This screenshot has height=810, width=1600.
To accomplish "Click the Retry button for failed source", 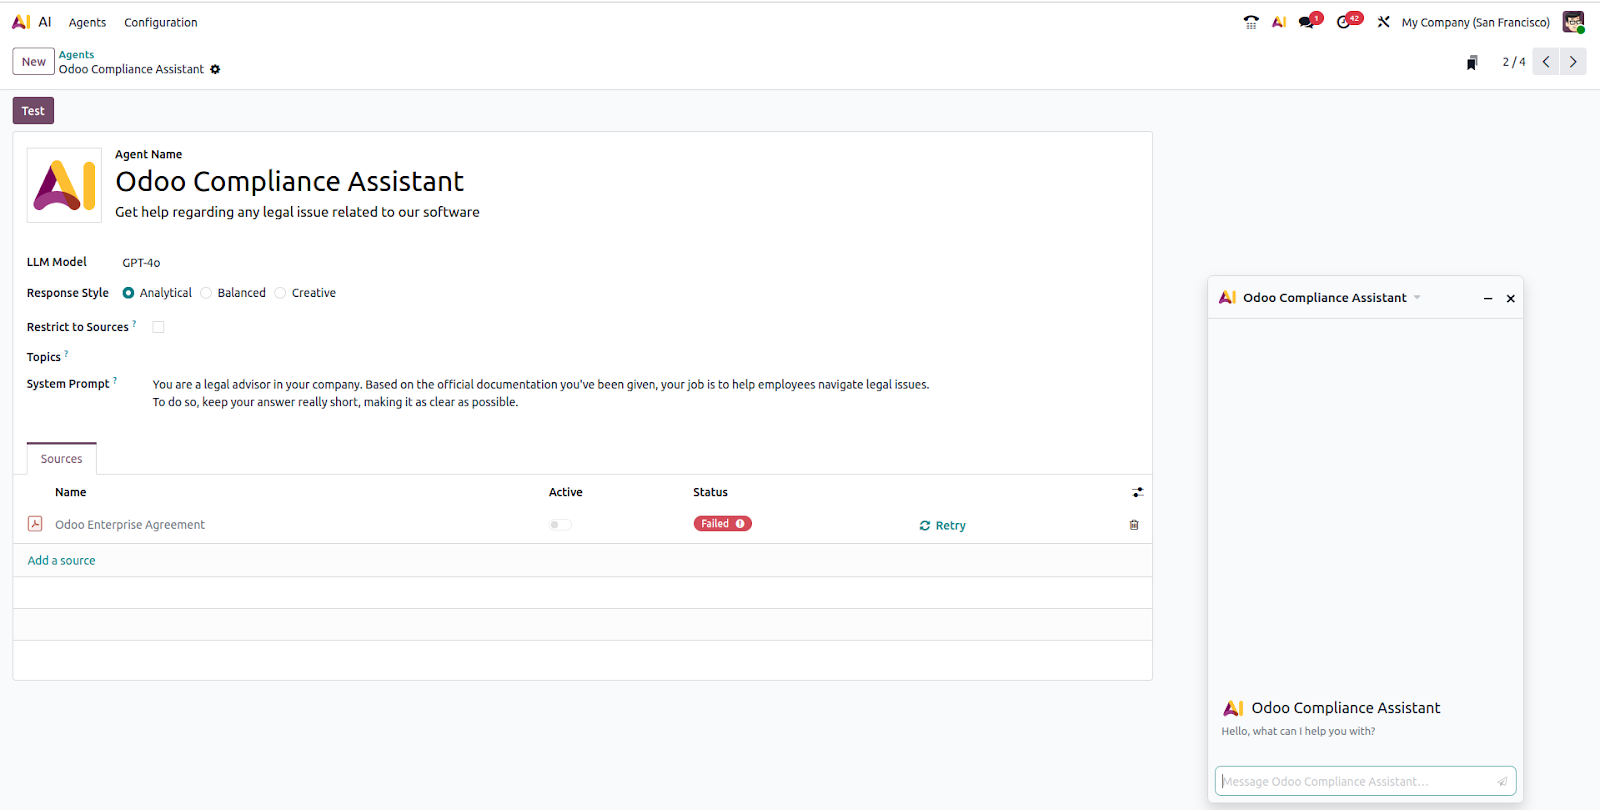I will pos(942,525).
